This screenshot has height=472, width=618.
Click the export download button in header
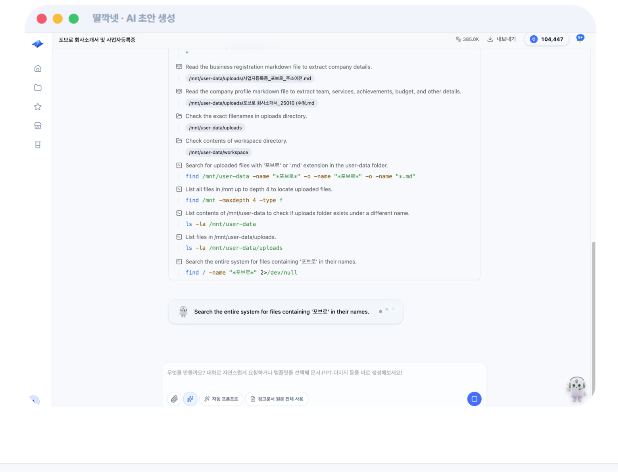[x=501, y=39]
